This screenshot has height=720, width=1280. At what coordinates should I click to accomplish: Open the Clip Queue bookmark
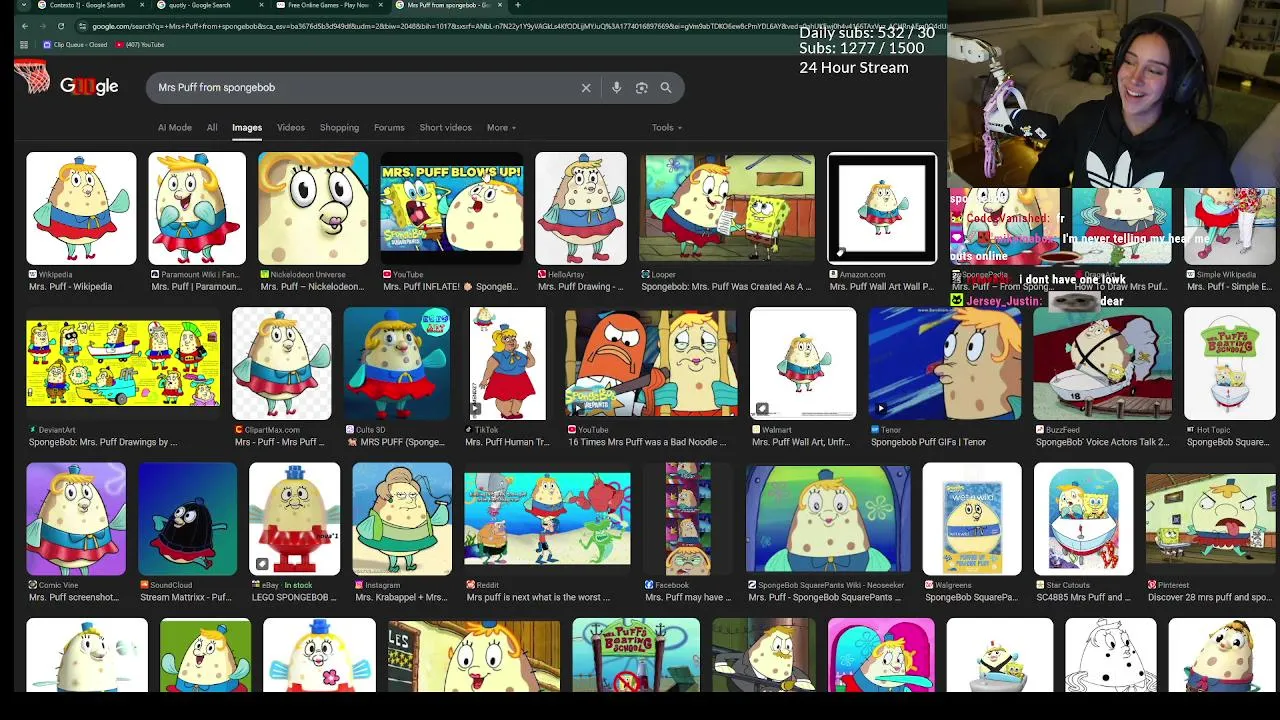tap(75, 45)
